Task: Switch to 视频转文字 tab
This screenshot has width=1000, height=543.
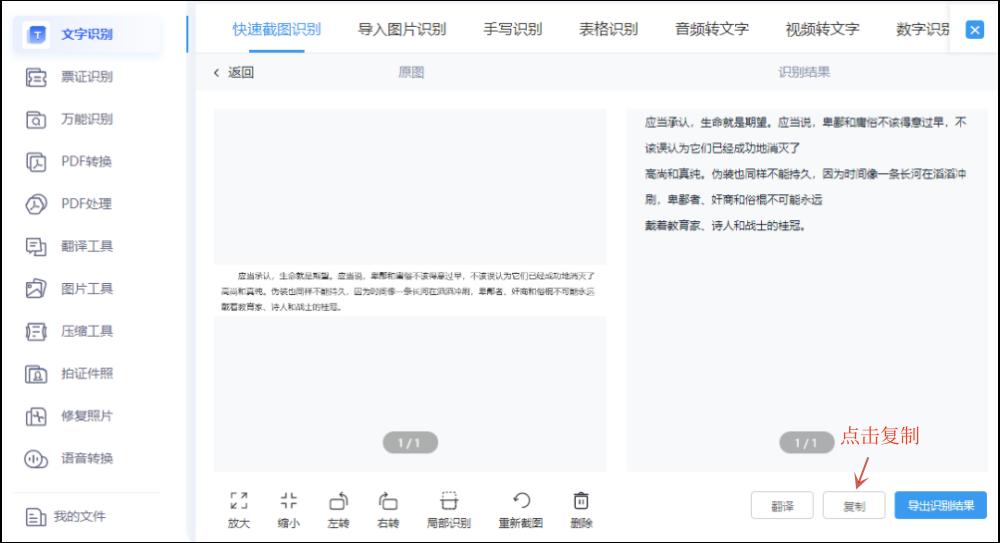Action: 823,29
